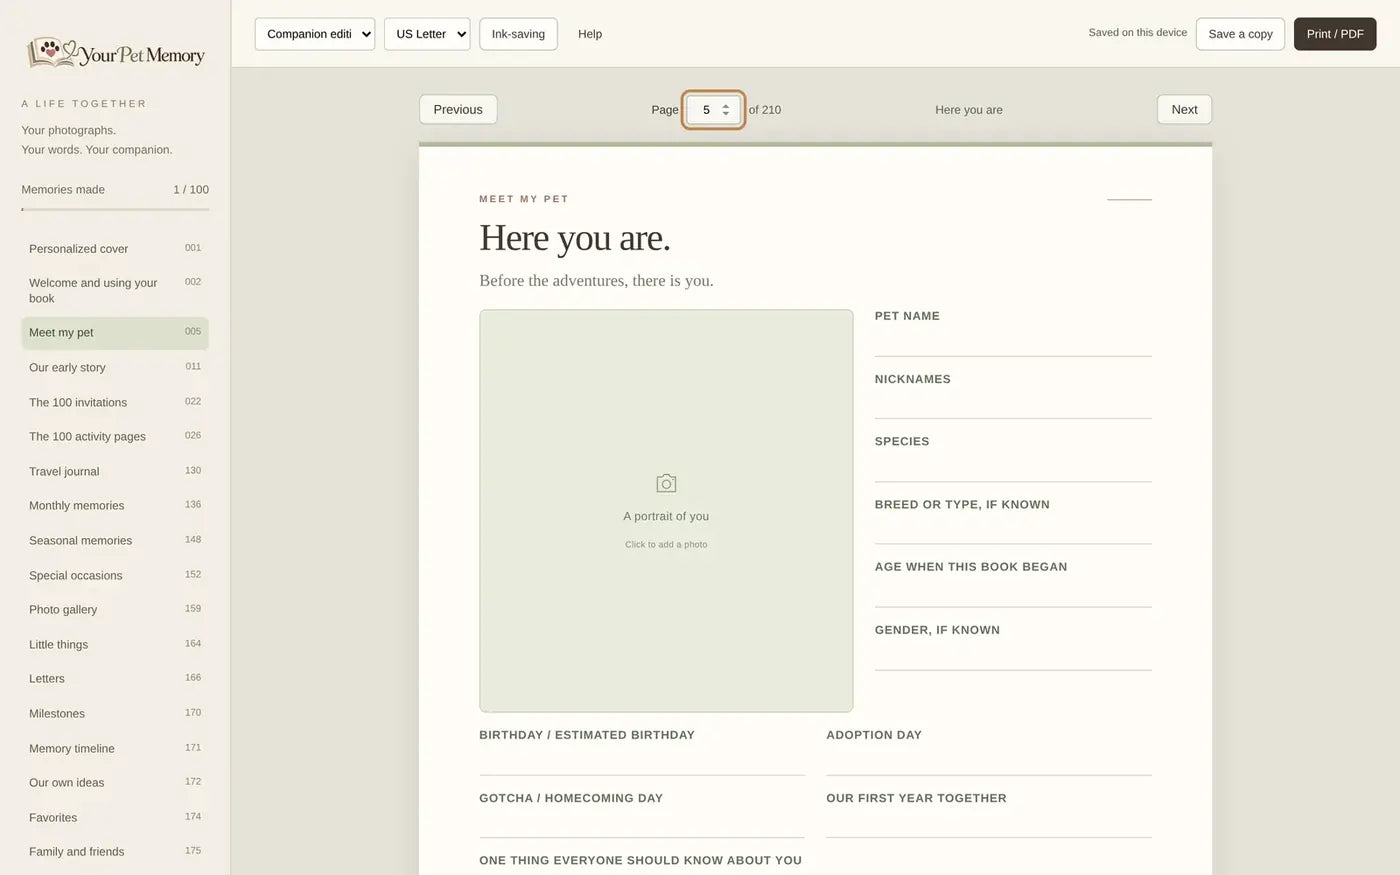Open The 100 activity pages section

tap(115, 436)
